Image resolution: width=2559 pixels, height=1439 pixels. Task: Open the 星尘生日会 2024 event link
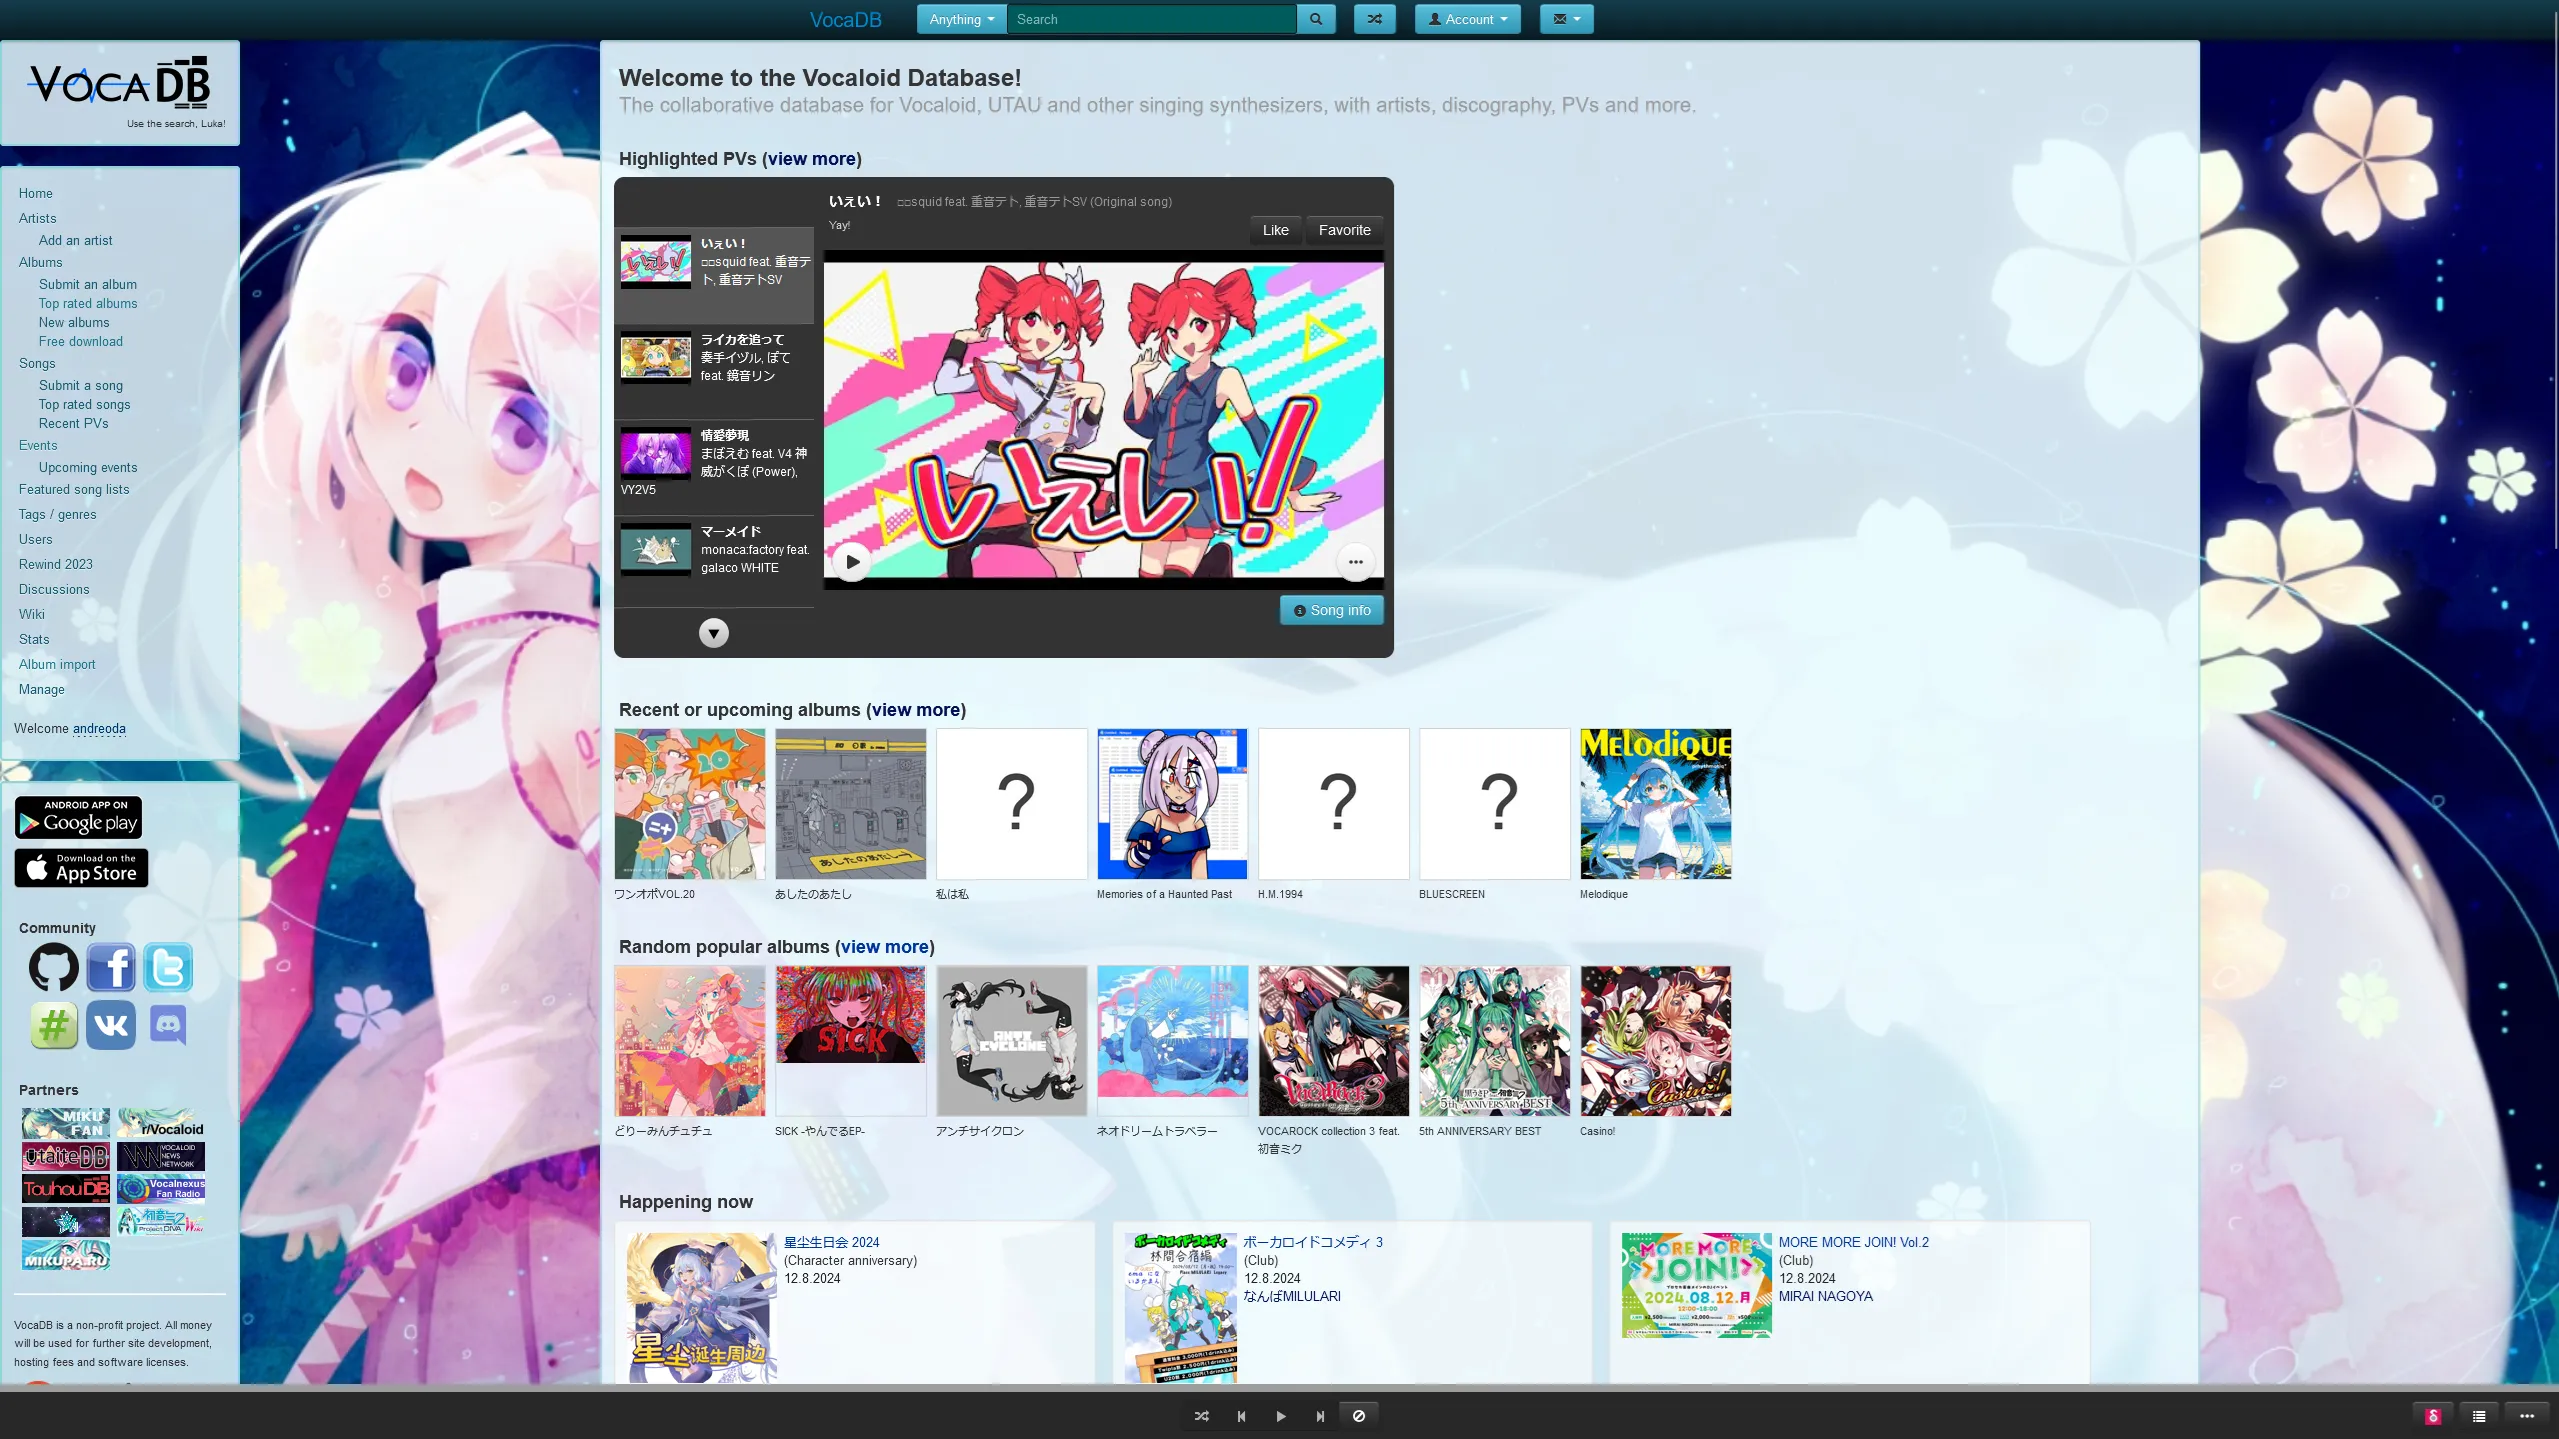[831, 1242]
